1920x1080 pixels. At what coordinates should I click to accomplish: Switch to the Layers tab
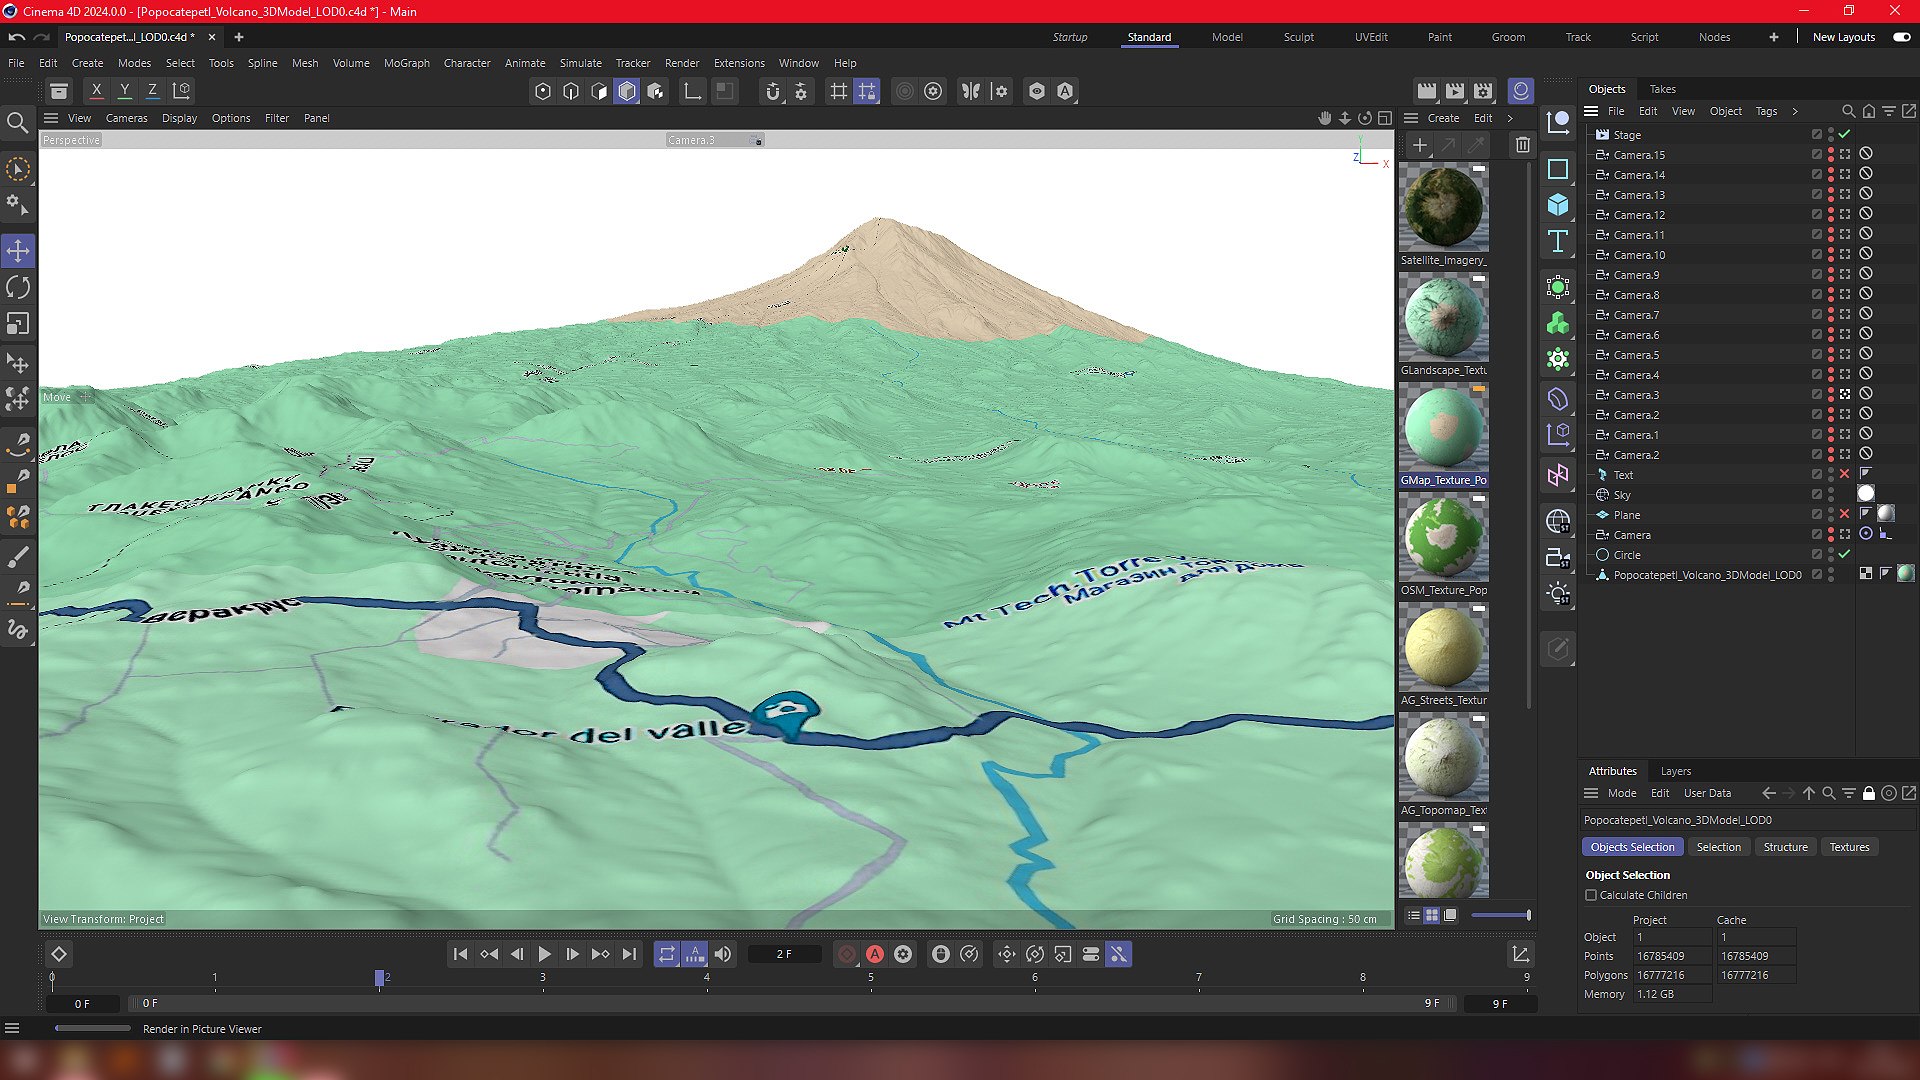tap(1675, 771)
